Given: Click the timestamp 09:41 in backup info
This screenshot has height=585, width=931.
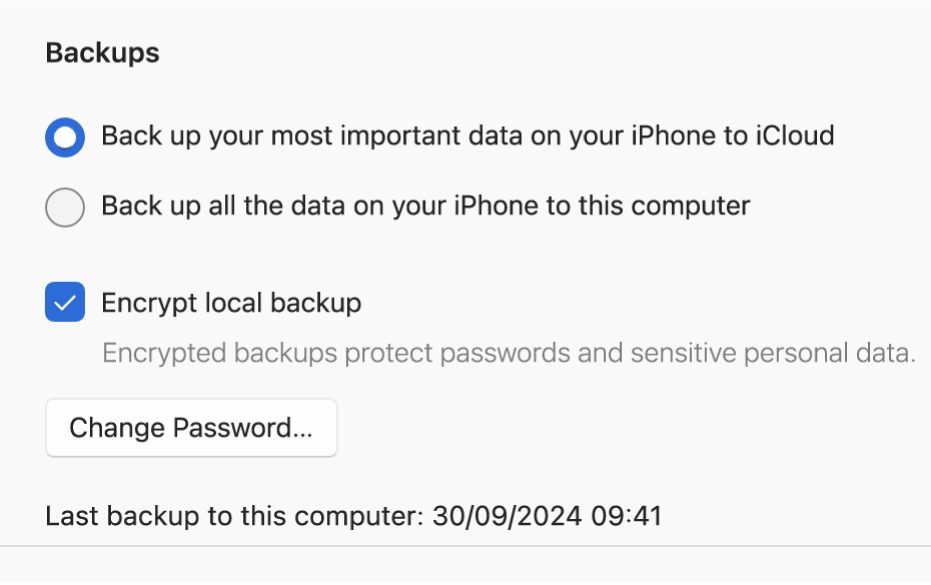Looking at the screenshot, I should pyautogui.click(x=625, y=516).
